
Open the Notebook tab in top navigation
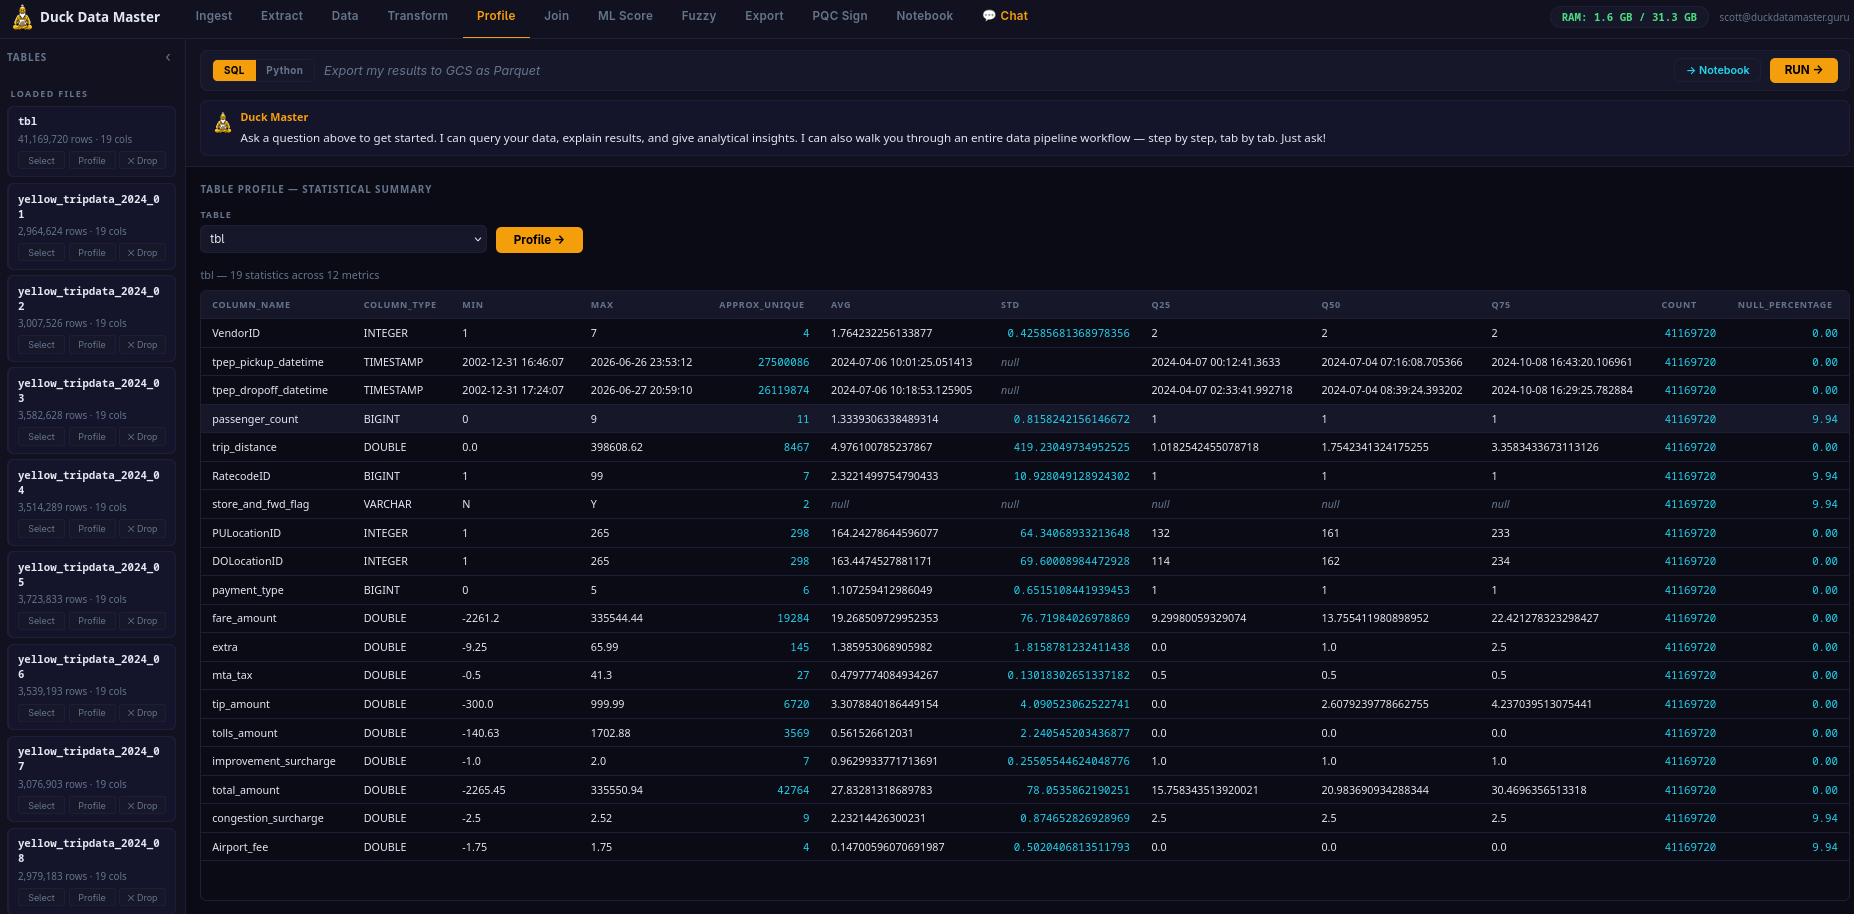[925, 16]
